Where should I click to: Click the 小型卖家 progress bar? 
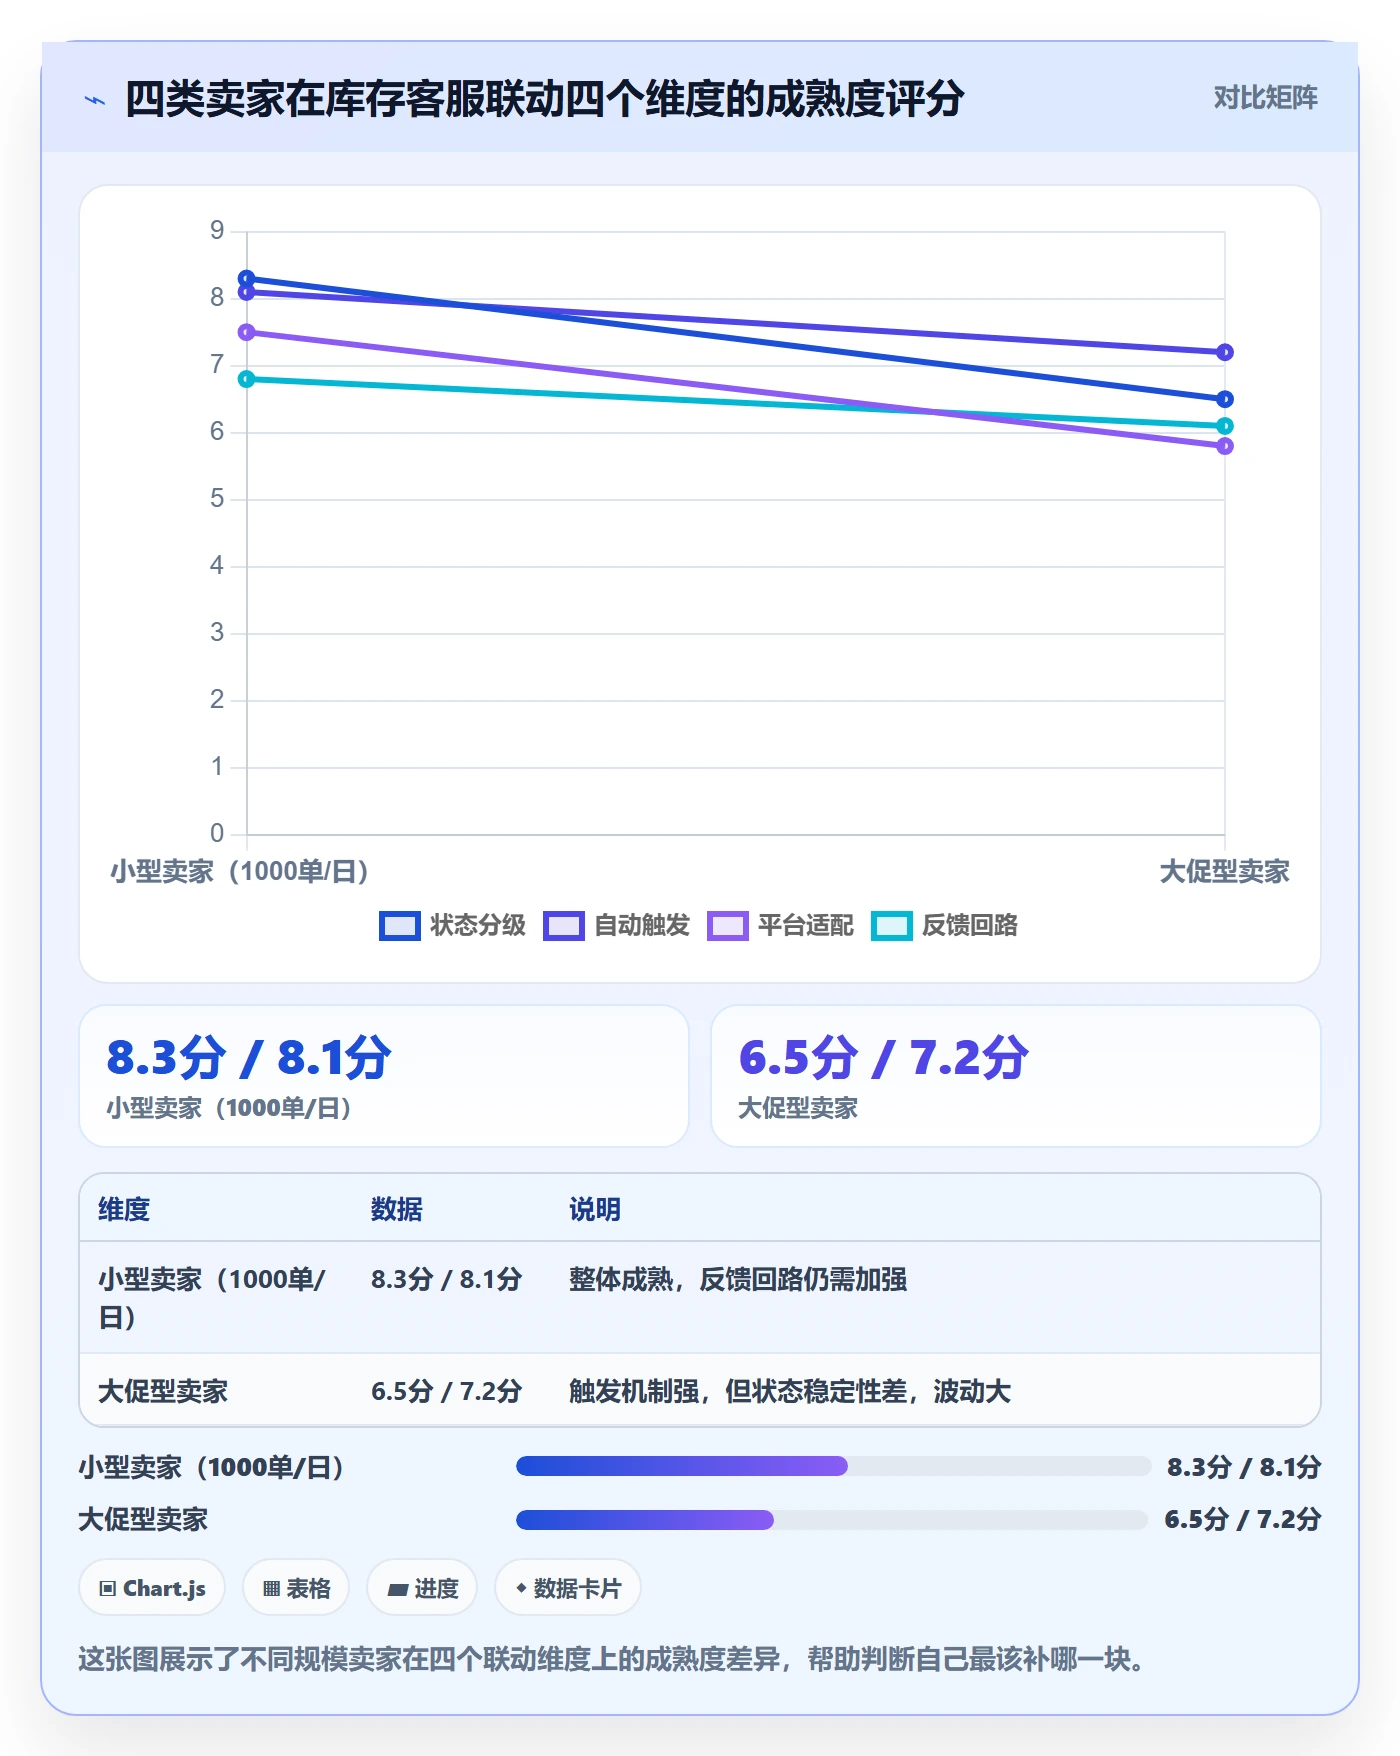[833, 1466]
